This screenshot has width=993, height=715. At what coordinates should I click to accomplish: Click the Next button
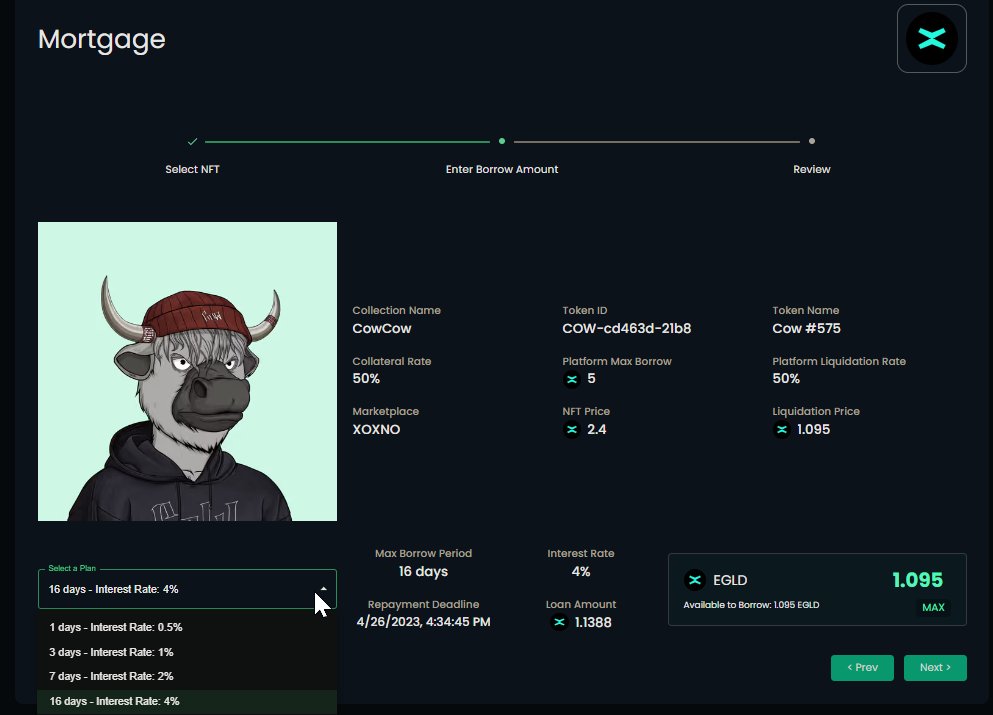pyautogui.click(x=935, y=668)
